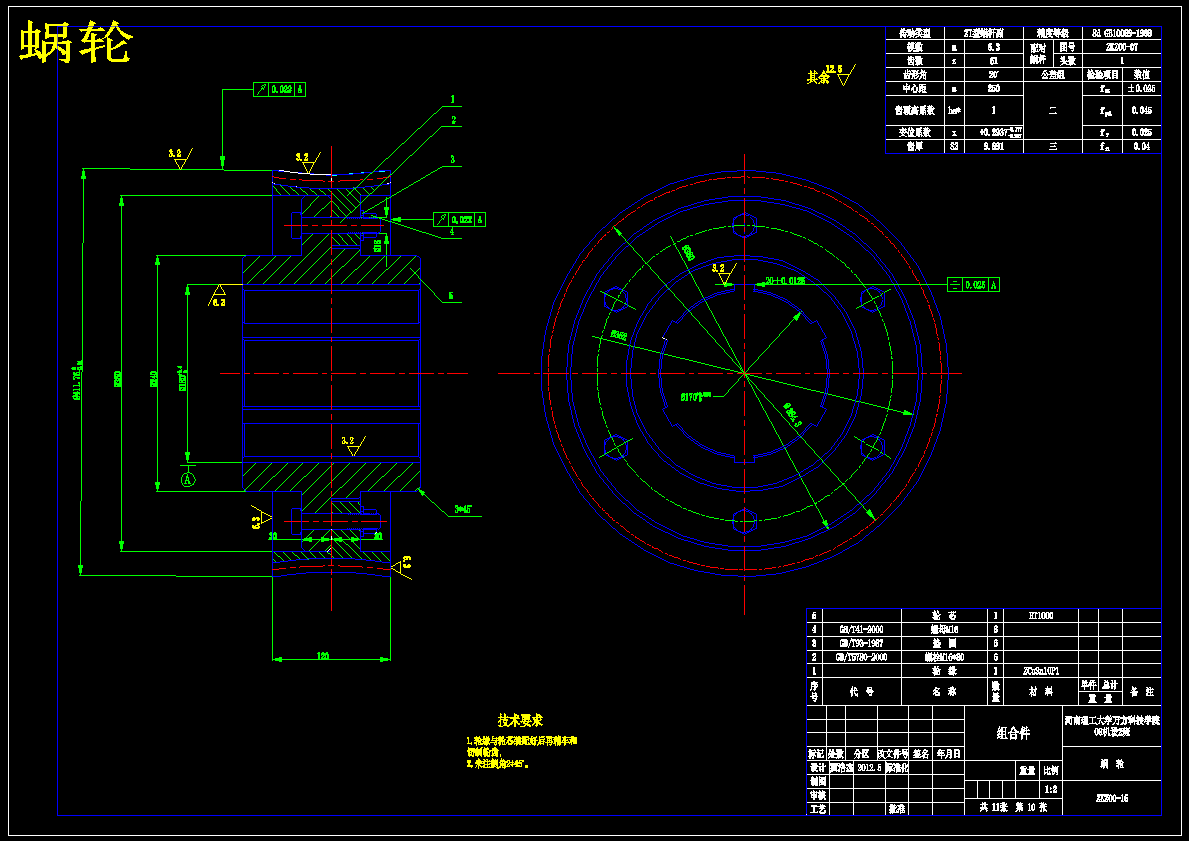This screenshot has height=841, width=1189.
Task: Click part balloon number 1
Action: tap(453, 99)
